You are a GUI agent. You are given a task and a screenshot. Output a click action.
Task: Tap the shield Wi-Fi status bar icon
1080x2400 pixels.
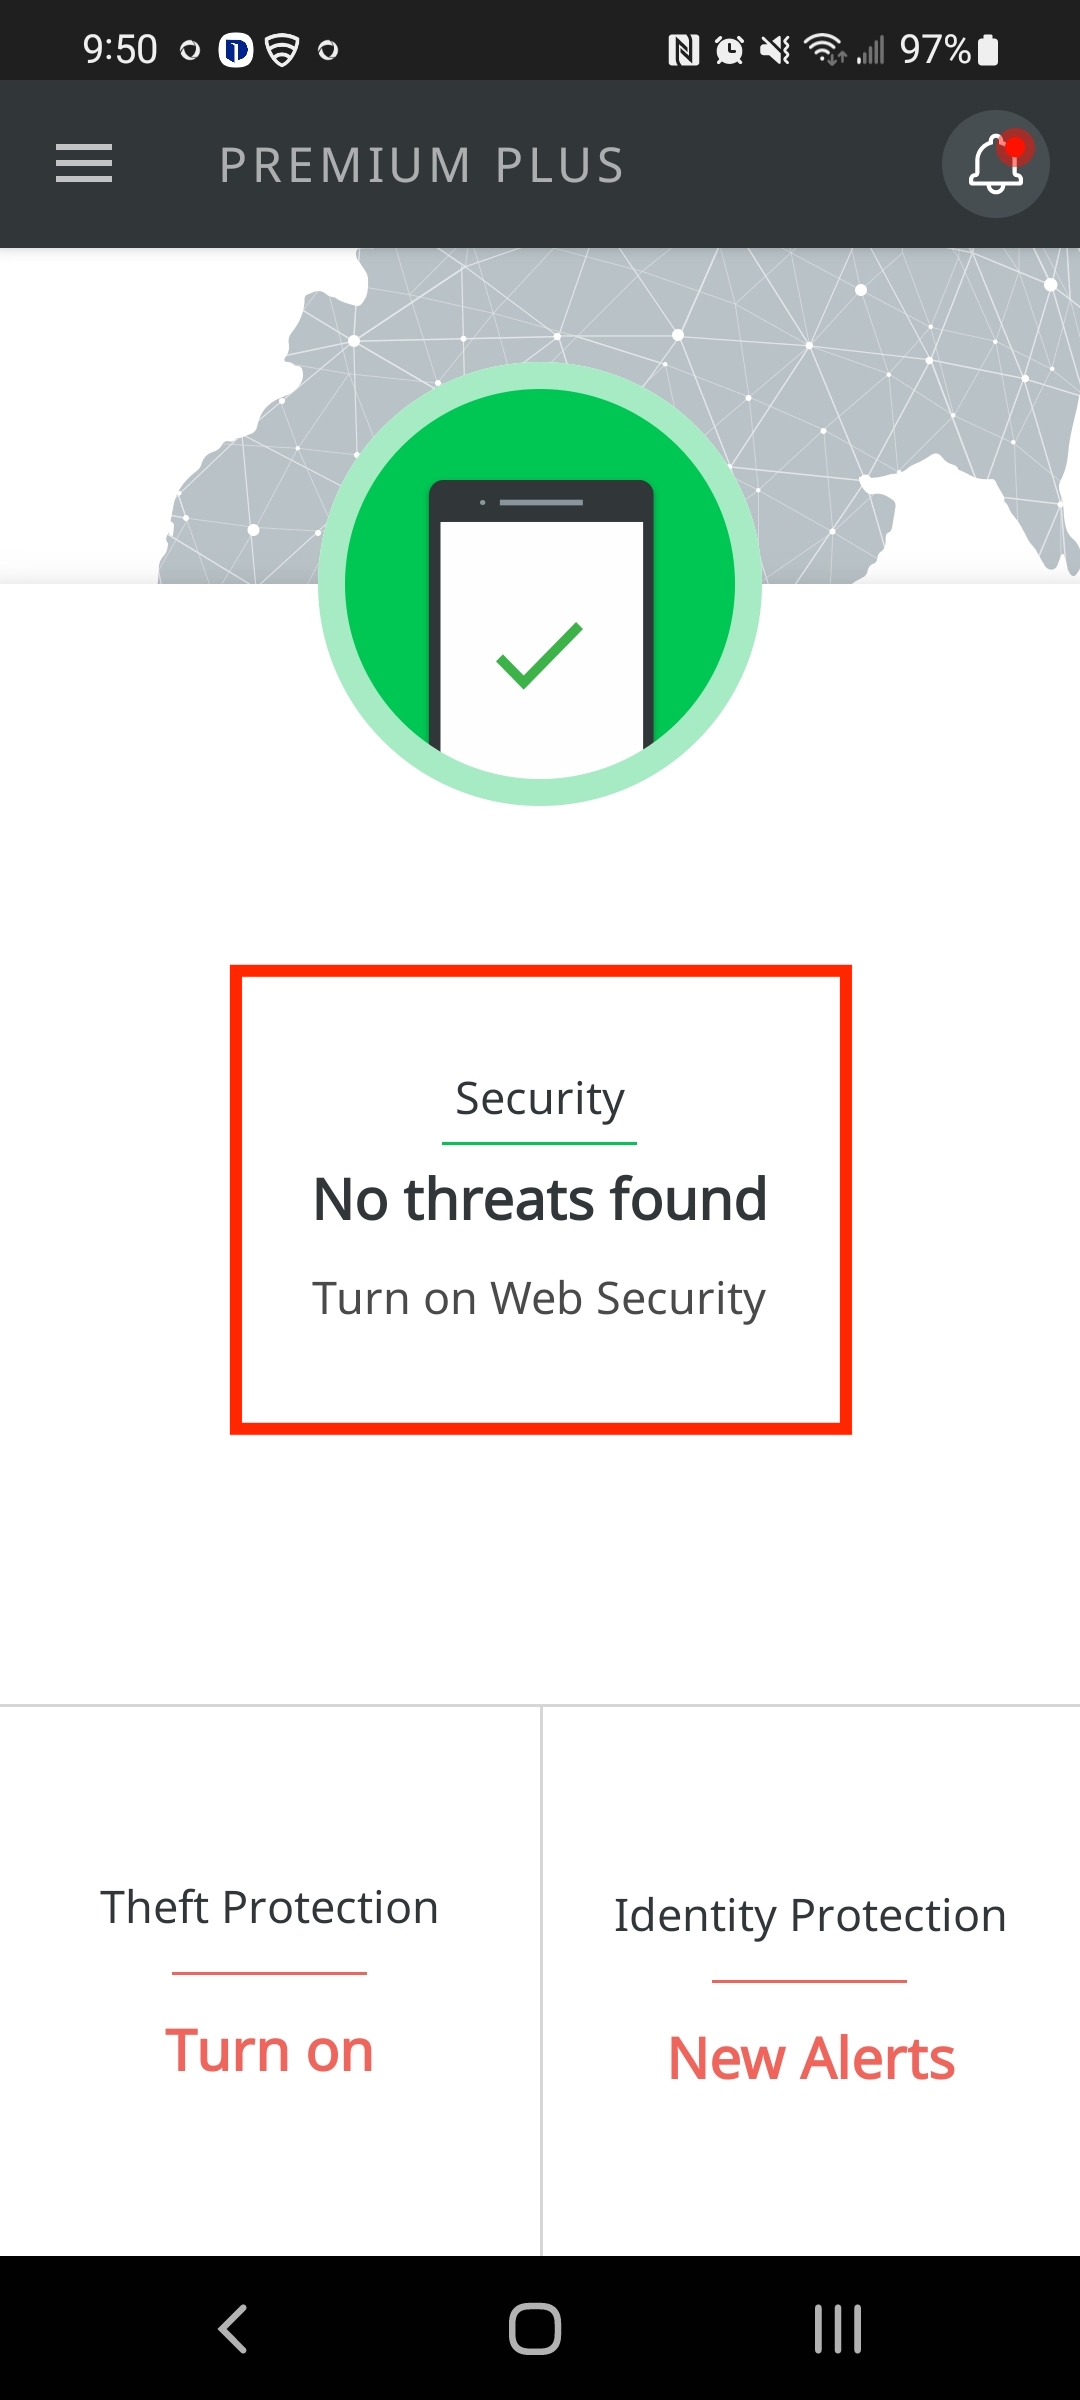coord(282,50)
